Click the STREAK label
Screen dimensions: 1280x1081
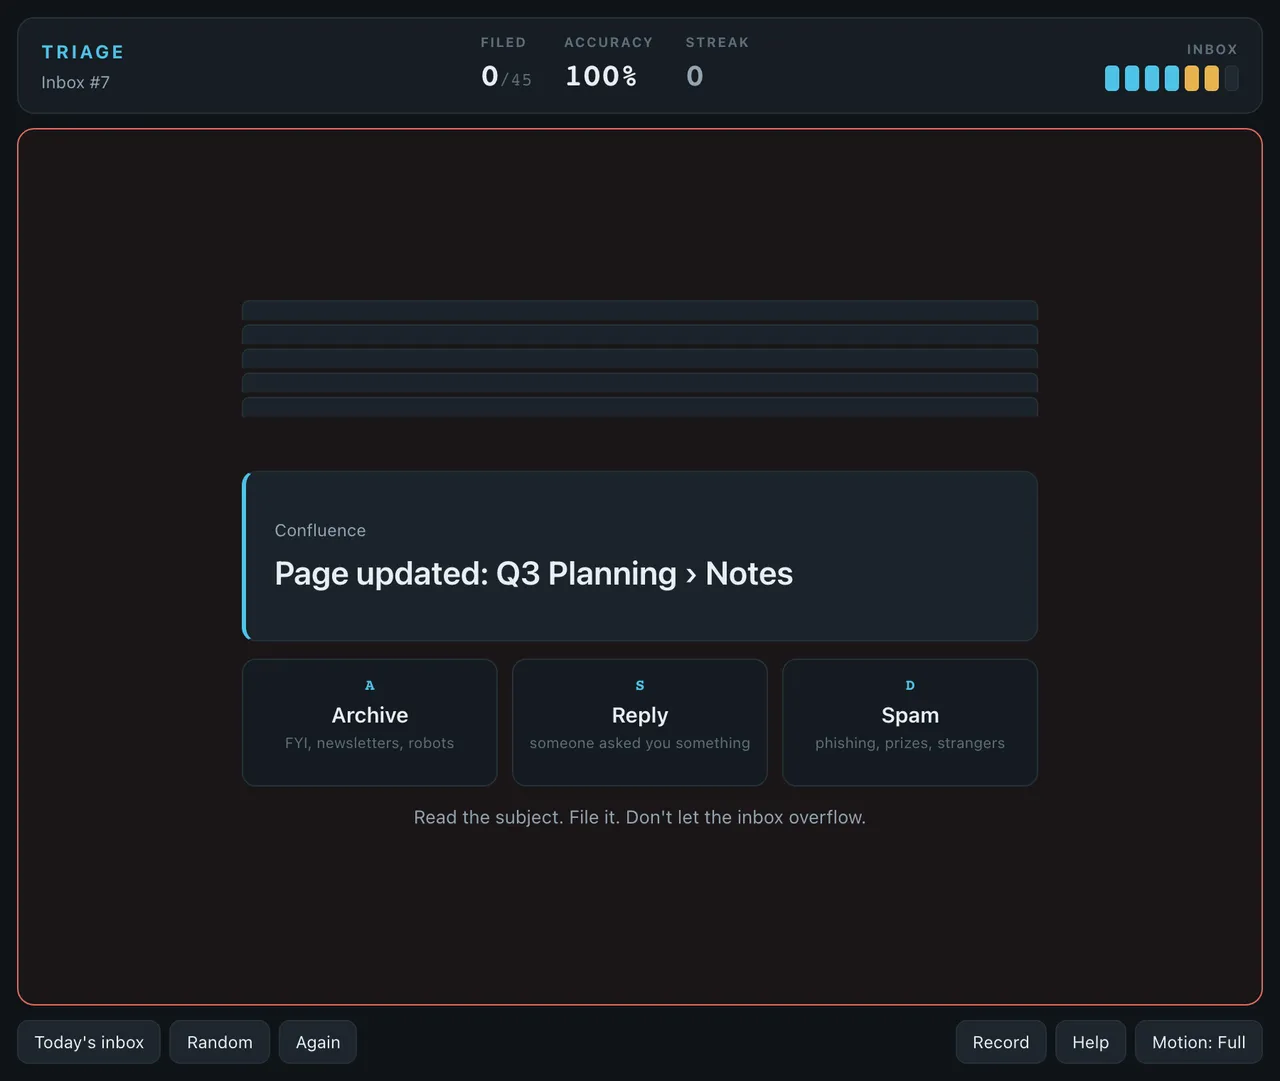click(717, 42)
